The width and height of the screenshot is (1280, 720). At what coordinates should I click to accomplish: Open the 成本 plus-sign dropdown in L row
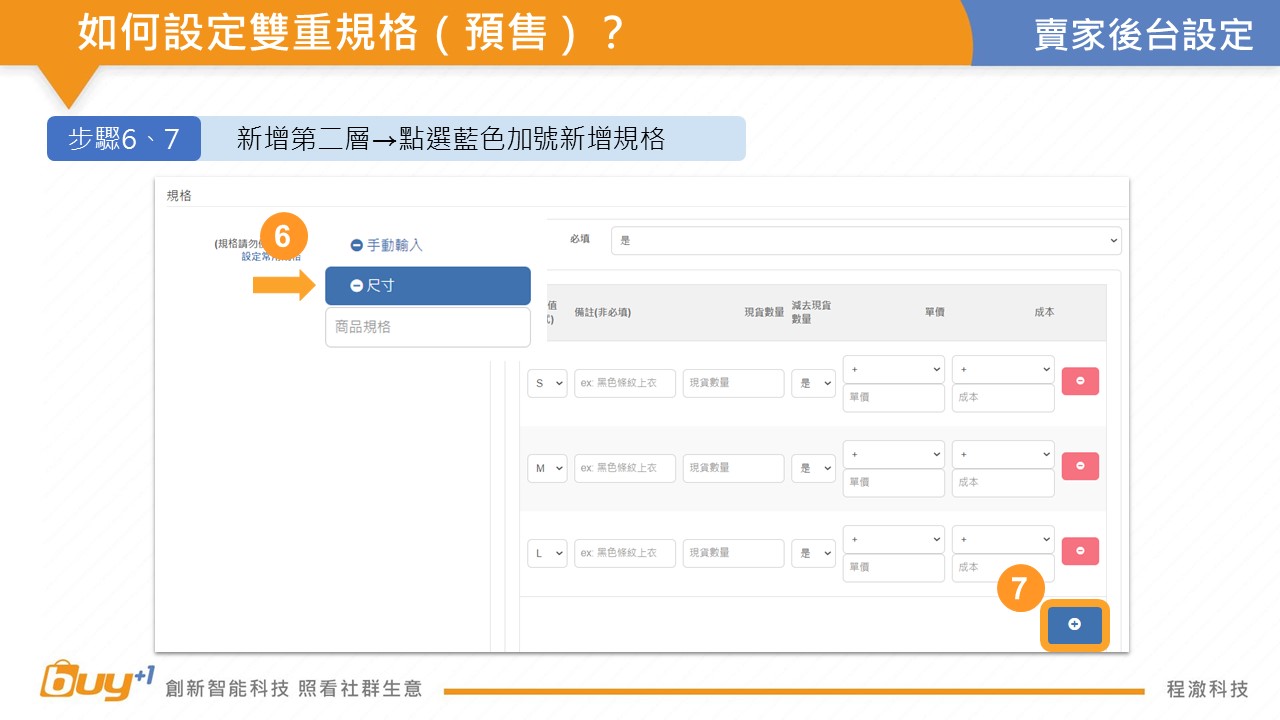(1002, 539)
